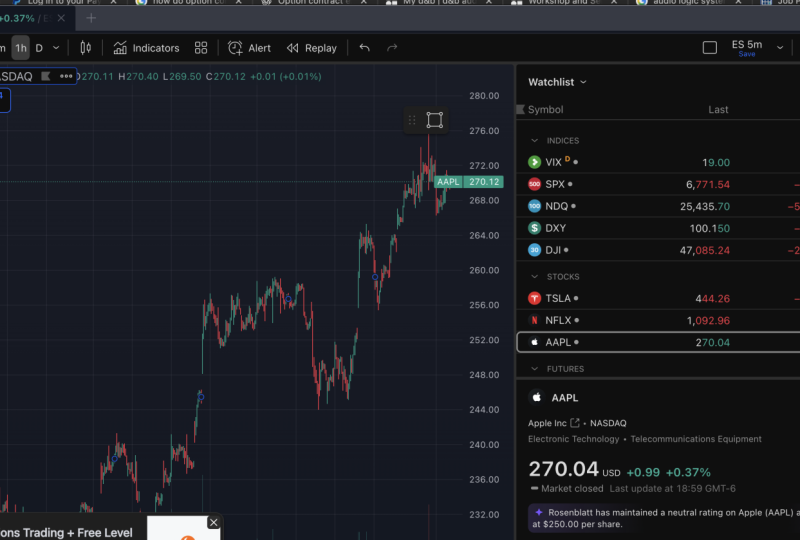The width and height of the screenshot is (800, 540).
Task: Select the D timeframe button
Action: tap(39, 48)
